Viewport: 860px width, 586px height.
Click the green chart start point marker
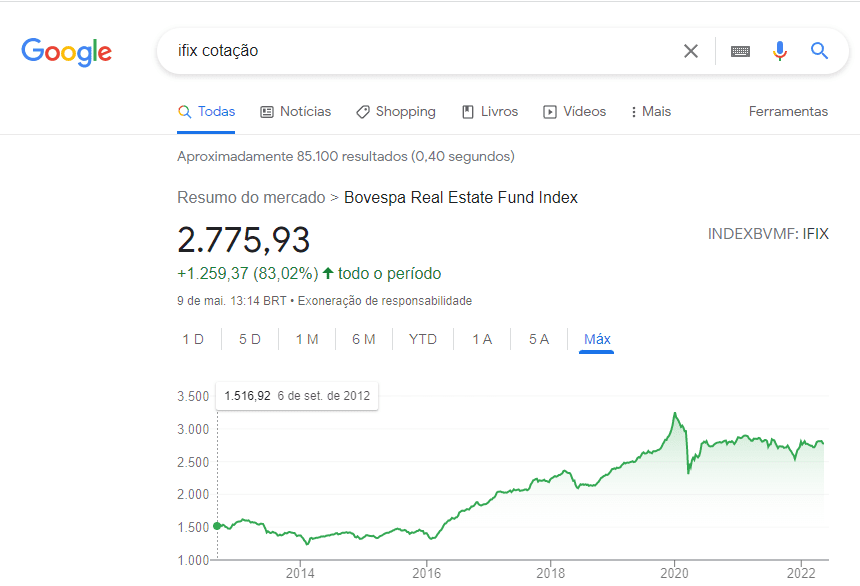[x=217, y=526]
